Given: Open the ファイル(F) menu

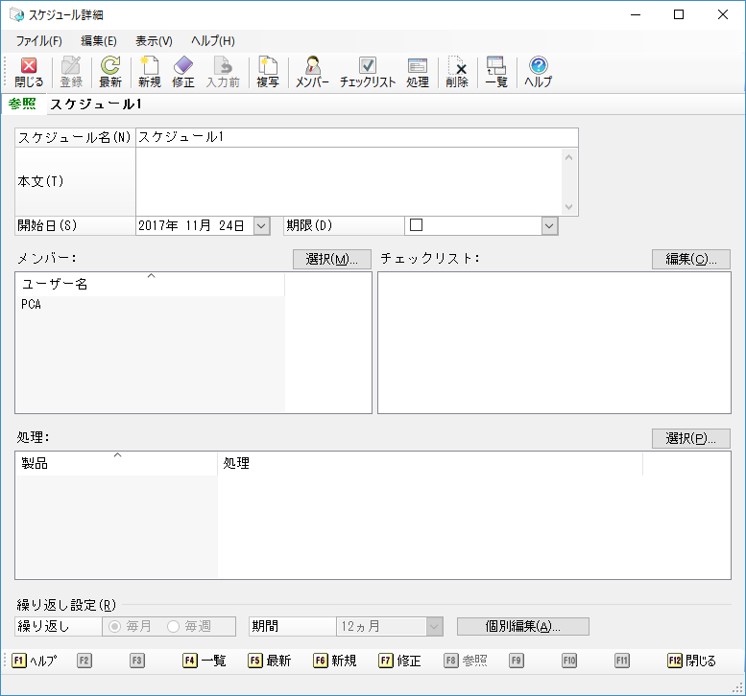Looking at the screenshot, I should [39, 41].
